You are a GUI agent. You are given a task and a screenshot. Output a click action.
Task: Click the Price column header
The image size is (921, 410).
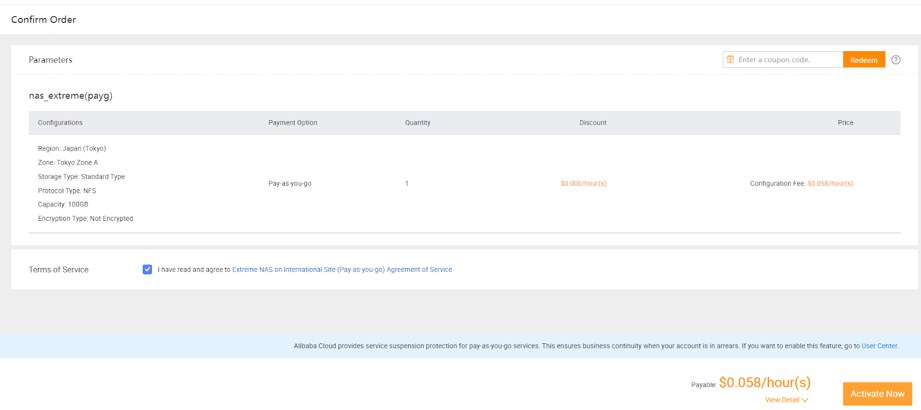point(845,123)
